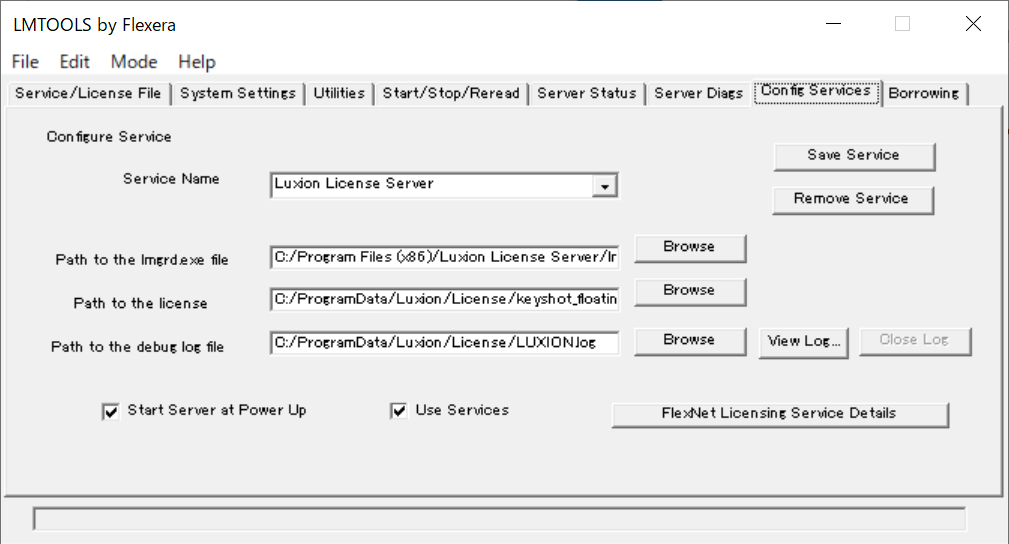Viewport: 1009px width, 544px height.
Task: Click the 'Configure Service' heading text
Action: point(109,137)
